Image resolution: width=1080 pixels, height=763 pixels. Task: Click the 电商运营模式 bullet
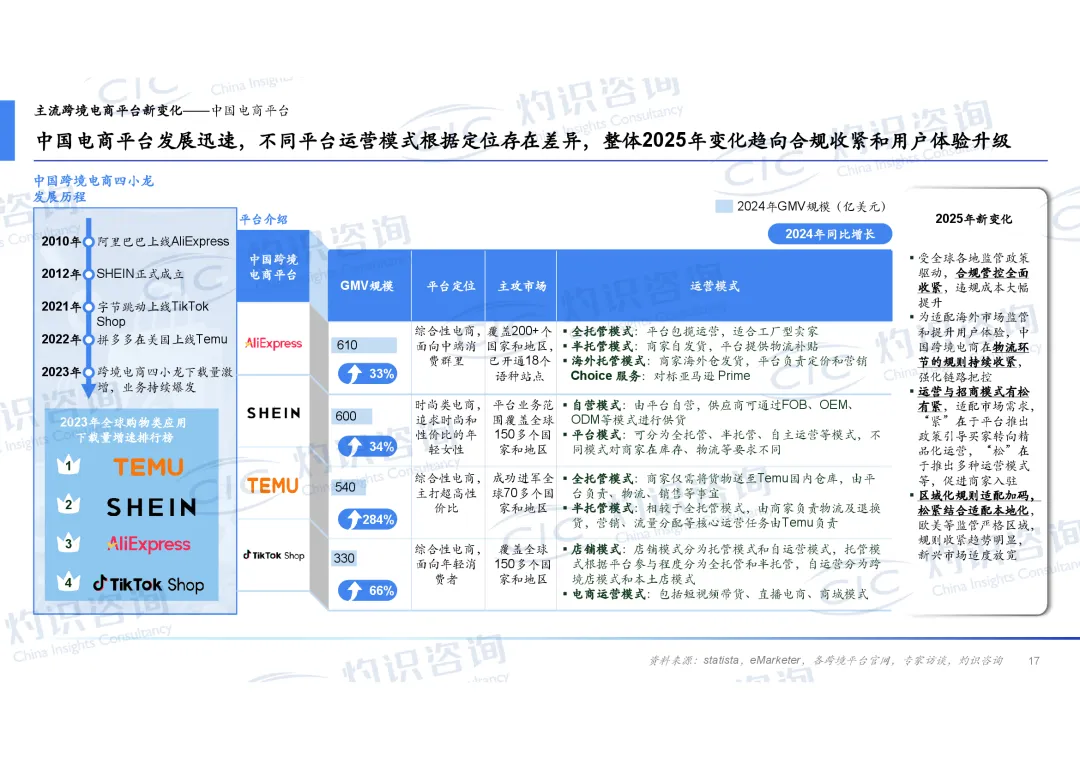(x=716, y=594)
